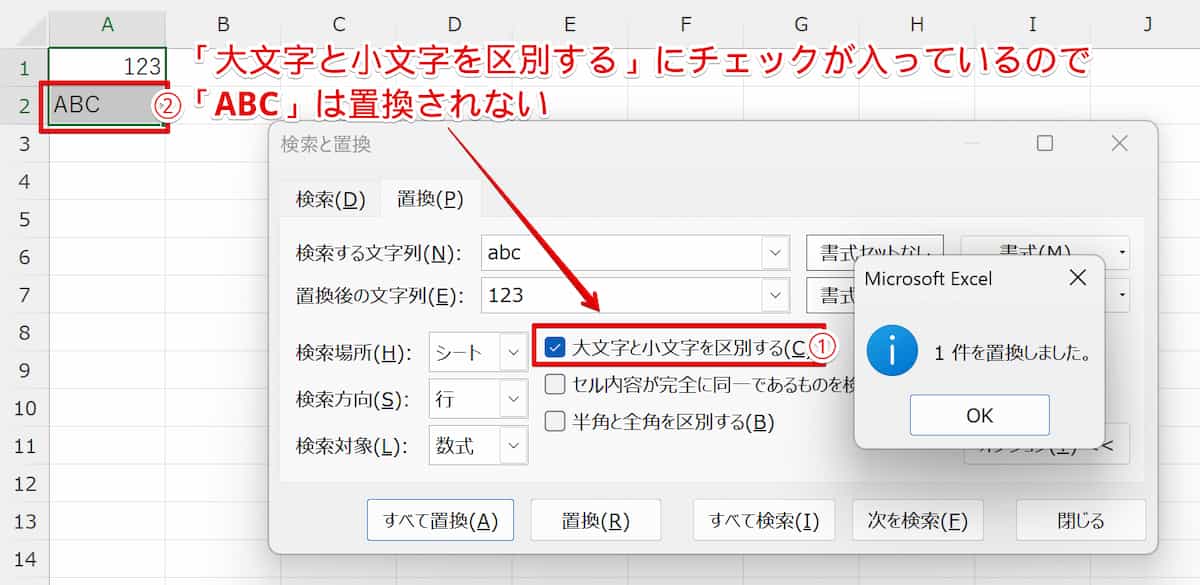Select the 置換(P) tab
The image size is (1200, 585).
tap(429, 198)
